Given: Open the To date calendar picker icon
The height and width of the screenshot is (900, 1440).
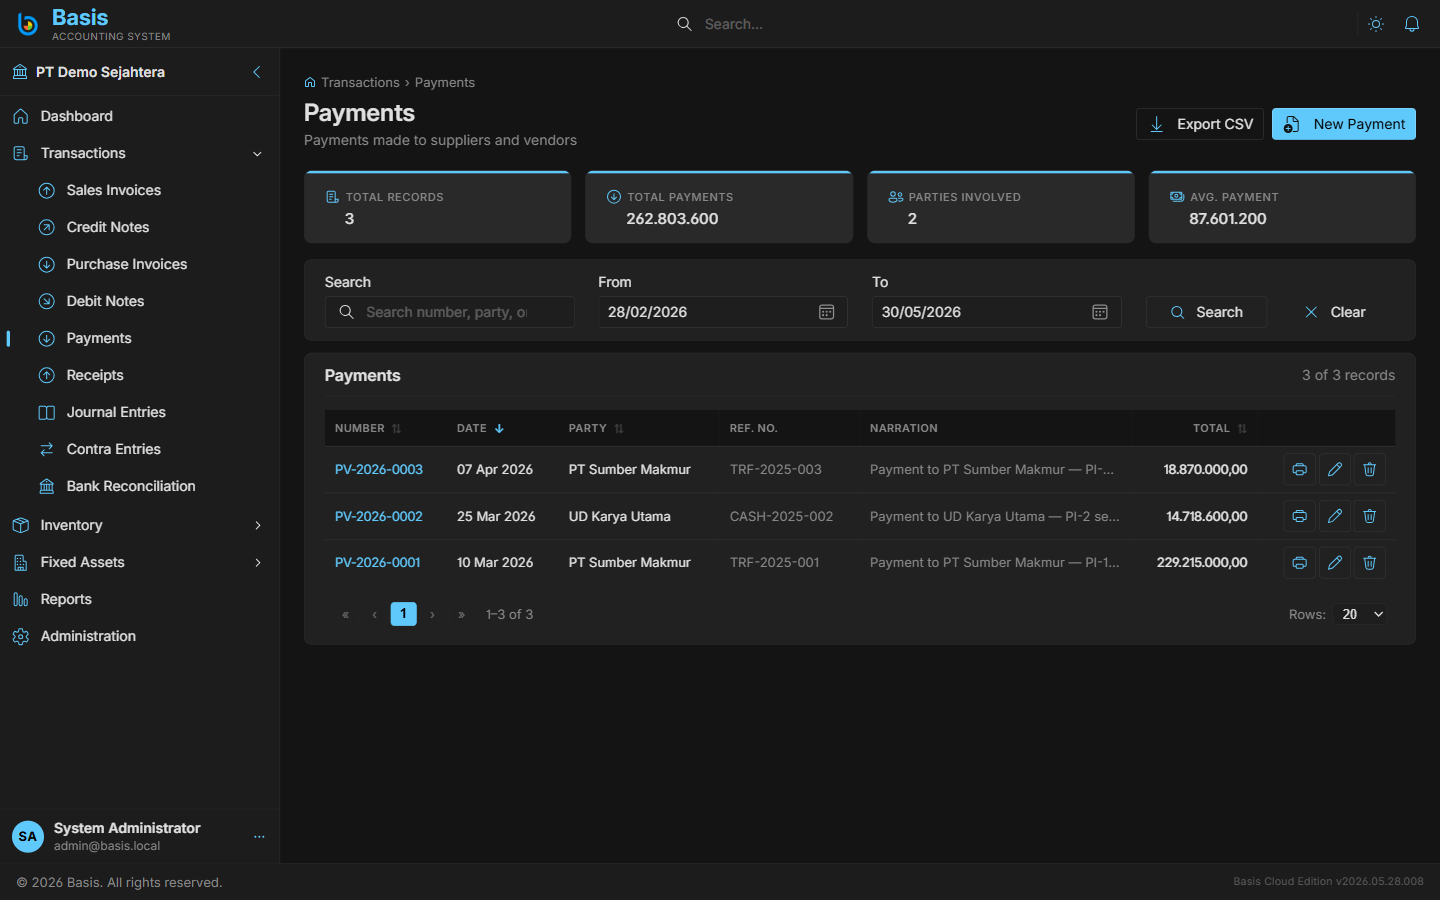Looking at the screenshot, I should point(1100,312).
